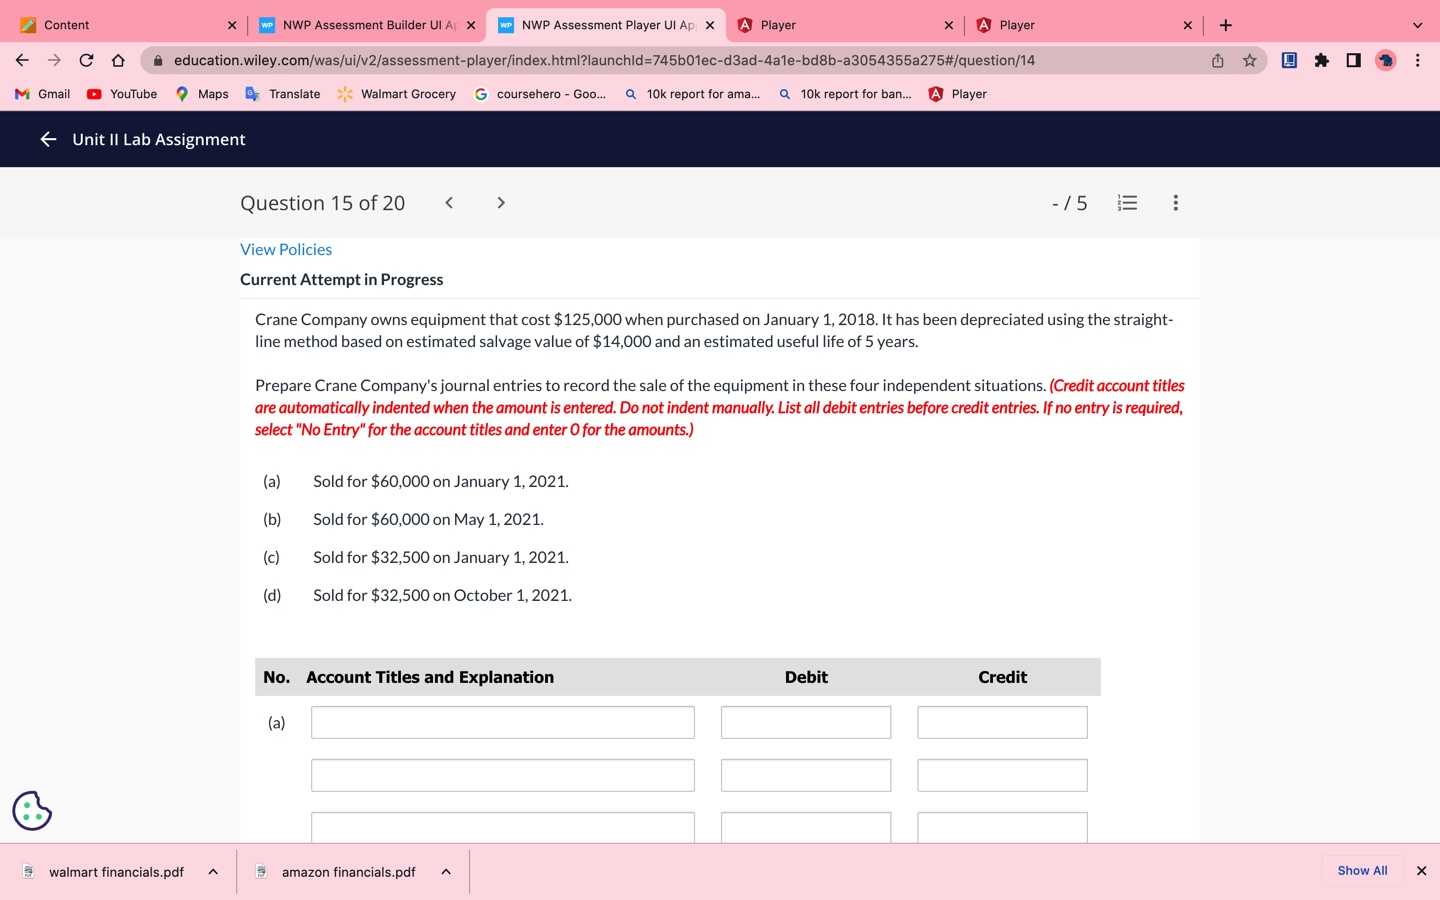This screenshot has width=1440, height=900.
Task: Click the back arrow beside Unit II Lab Assignment
Action: coord(47,139)
